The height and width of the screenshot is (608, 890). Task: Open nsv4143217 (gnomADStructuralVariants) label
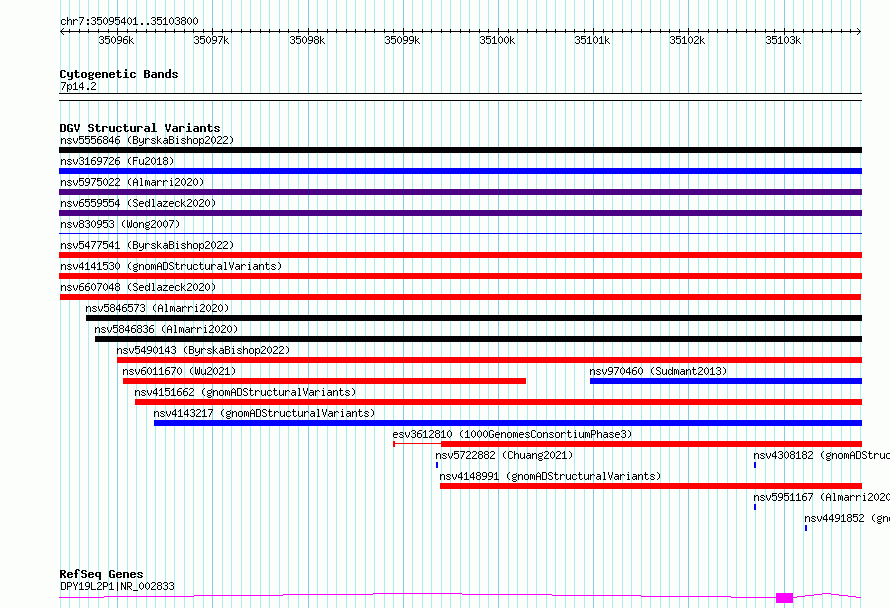tap(265, 413)
